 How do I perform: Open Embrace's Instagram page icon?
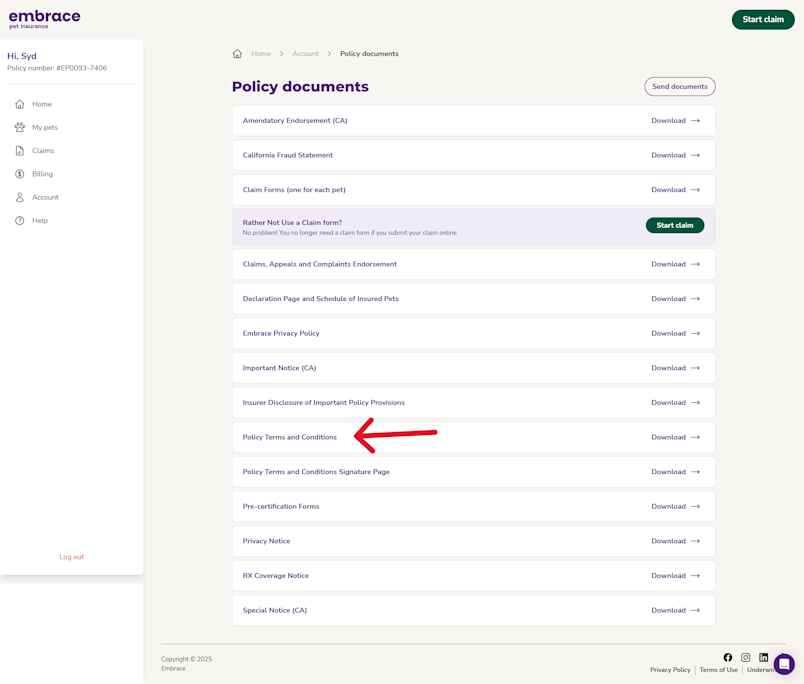click(746, 657)
